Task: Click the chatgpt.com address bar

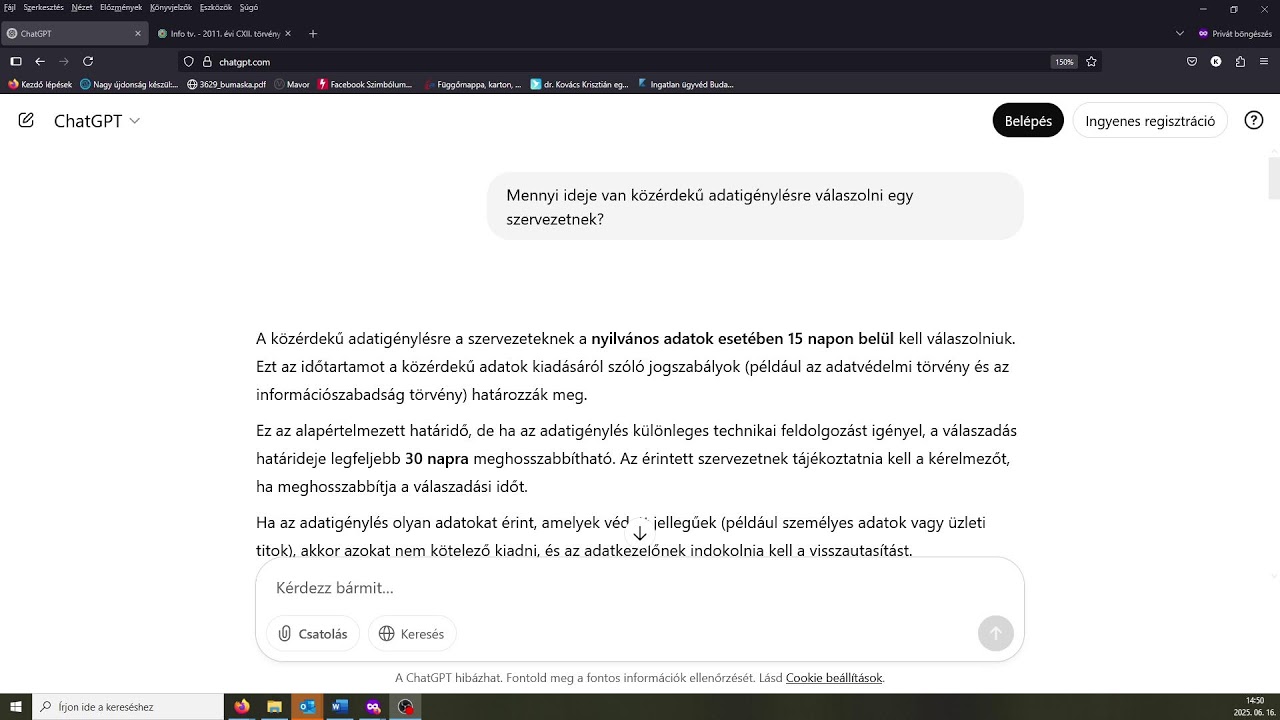Action: 640,61
